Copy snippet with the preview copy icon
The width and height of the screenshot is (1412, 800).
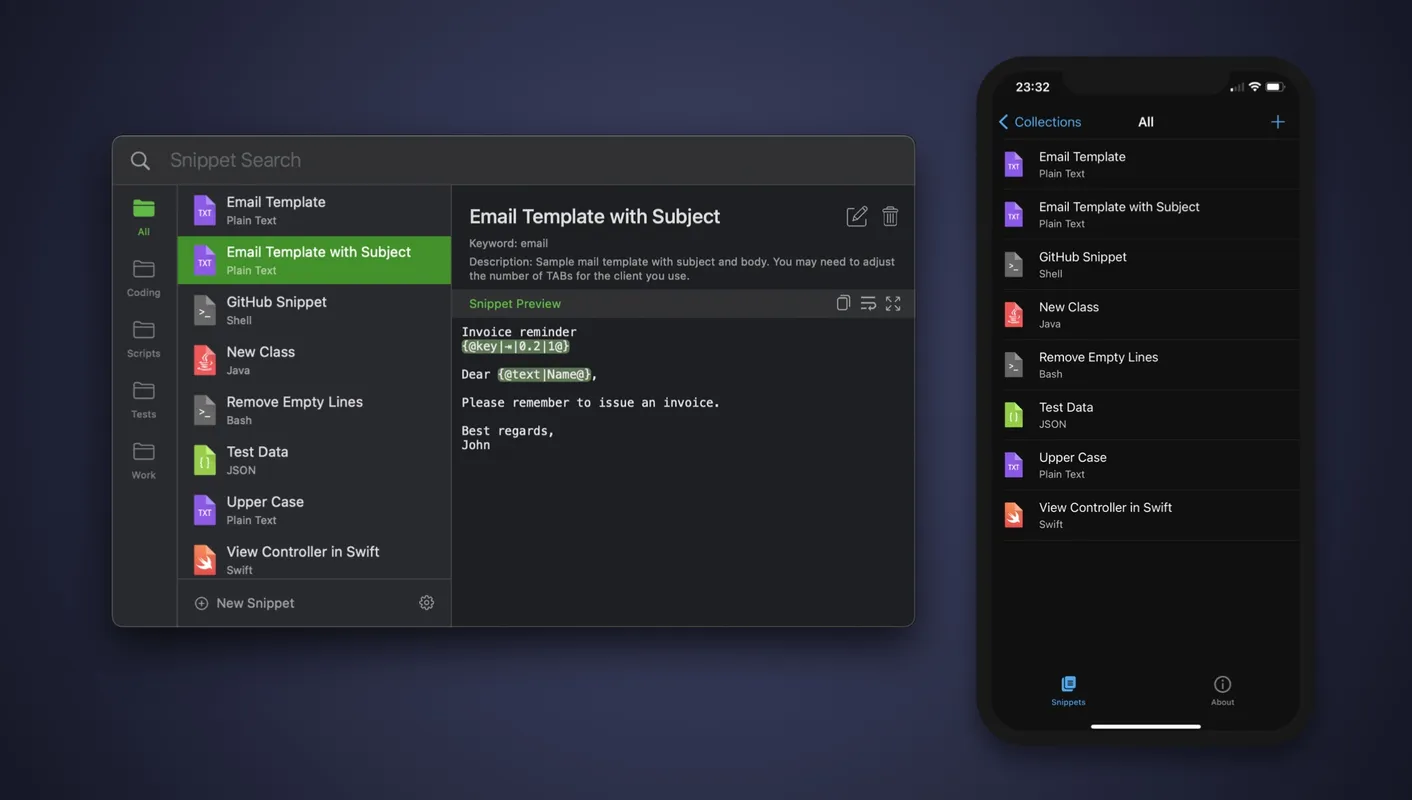[x=843, y=303]
